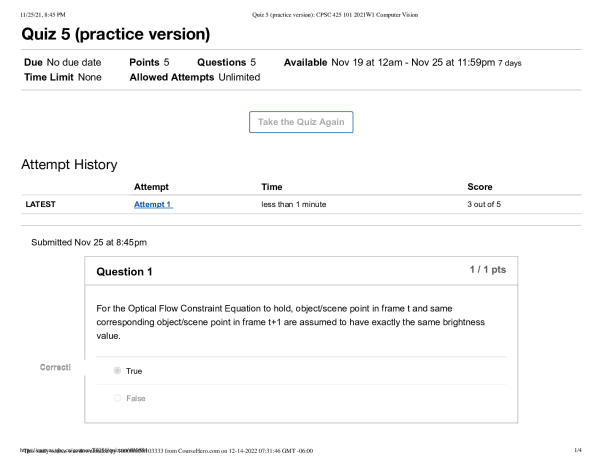Click the Score column header
Image resolution: width=602 pixels, height=465 pixels.
[x=479, y=187]
